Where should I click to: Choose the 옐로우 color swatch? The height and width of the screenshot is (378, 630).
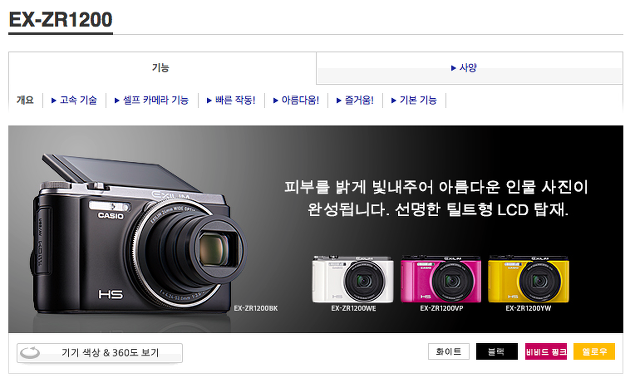coord(594,352)
